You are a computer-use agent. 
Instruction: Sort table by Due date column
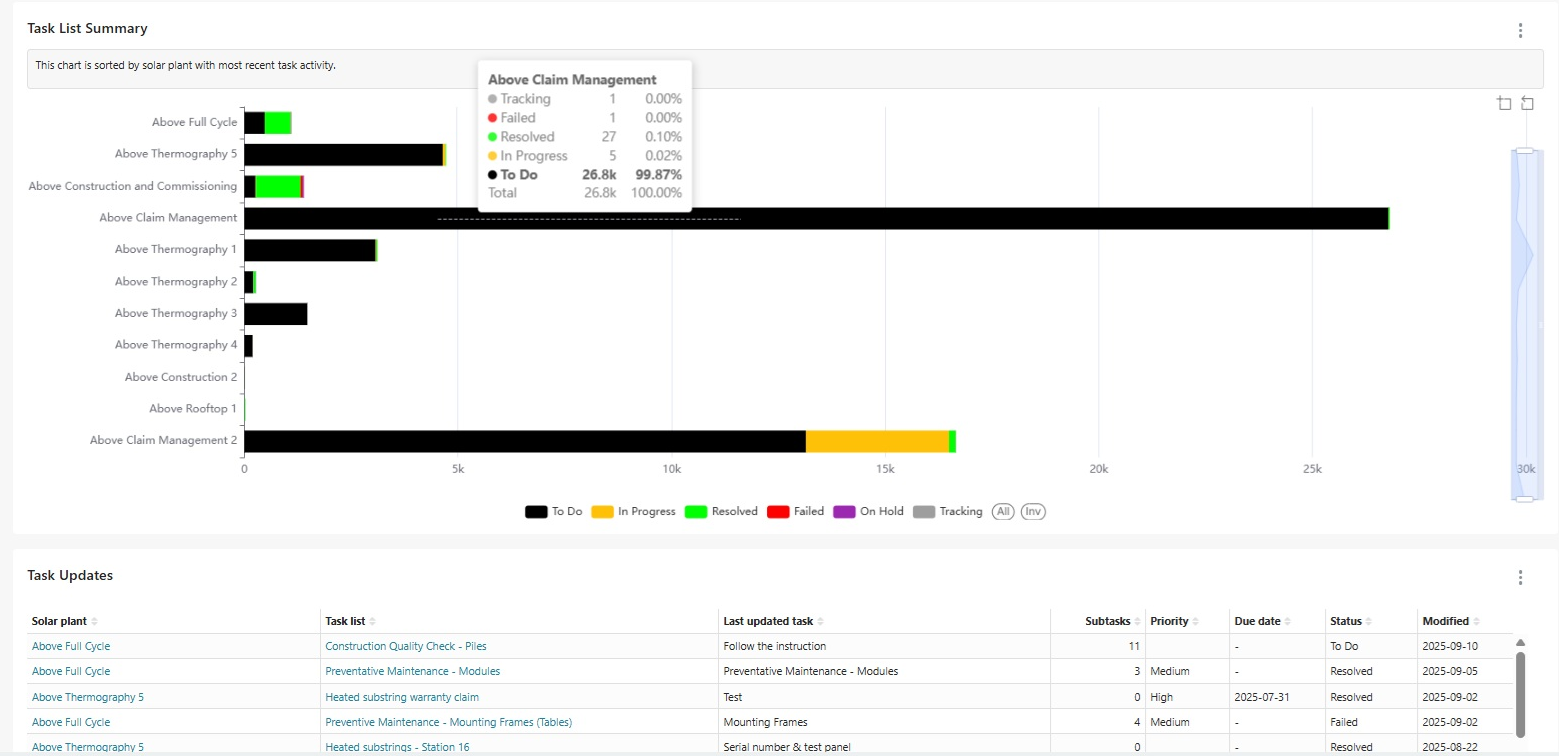click(1255, 621)
